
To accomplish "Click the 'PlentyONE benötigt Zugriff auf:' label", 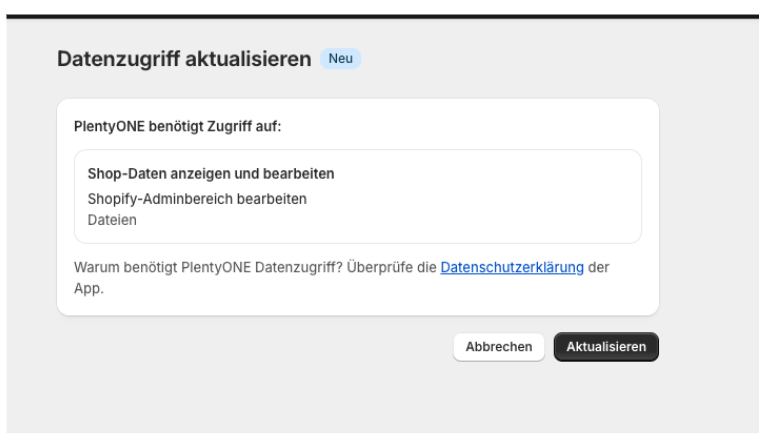I will 180,128.
